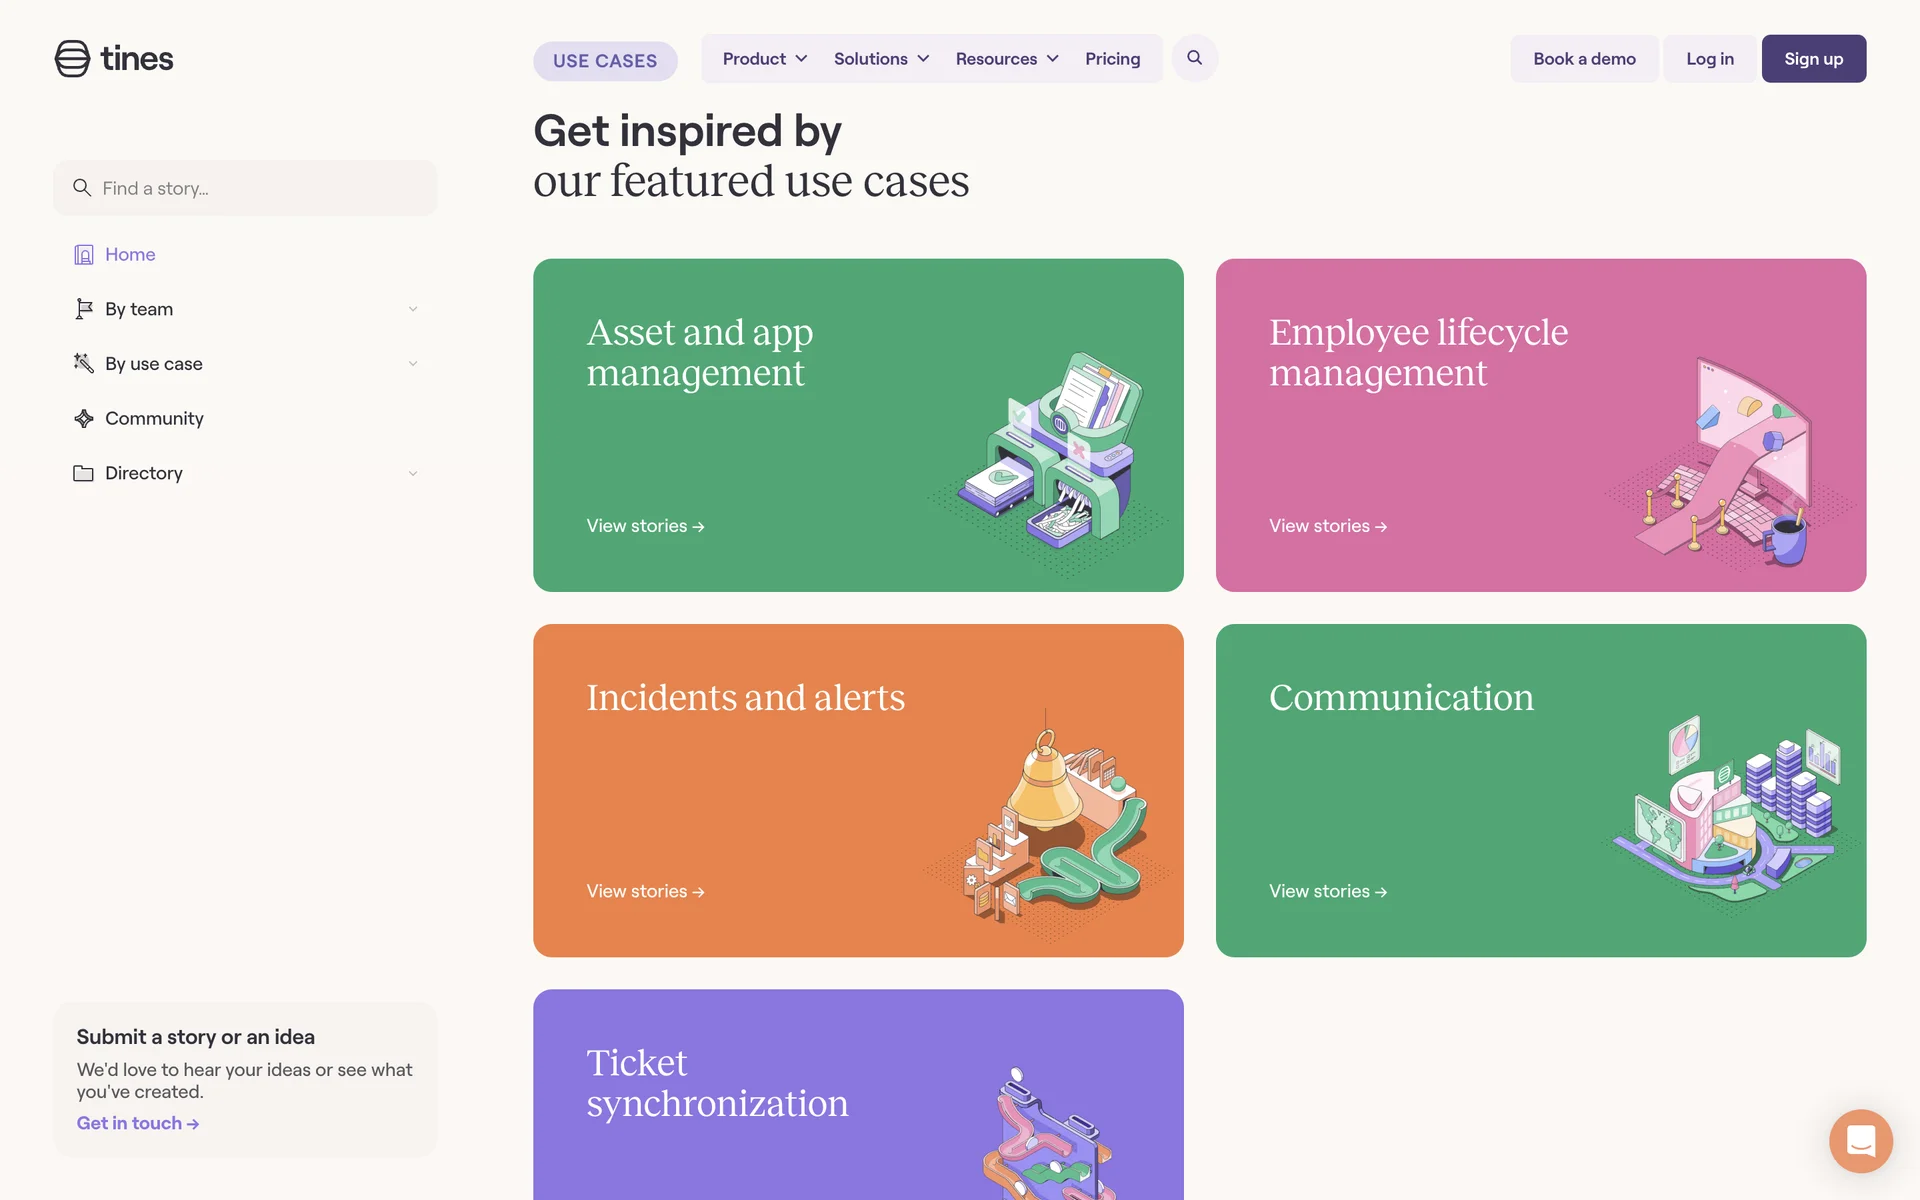Expand the By use case sidebar chevron
The image size is (1920, 1200).
[x=413, y=364]
